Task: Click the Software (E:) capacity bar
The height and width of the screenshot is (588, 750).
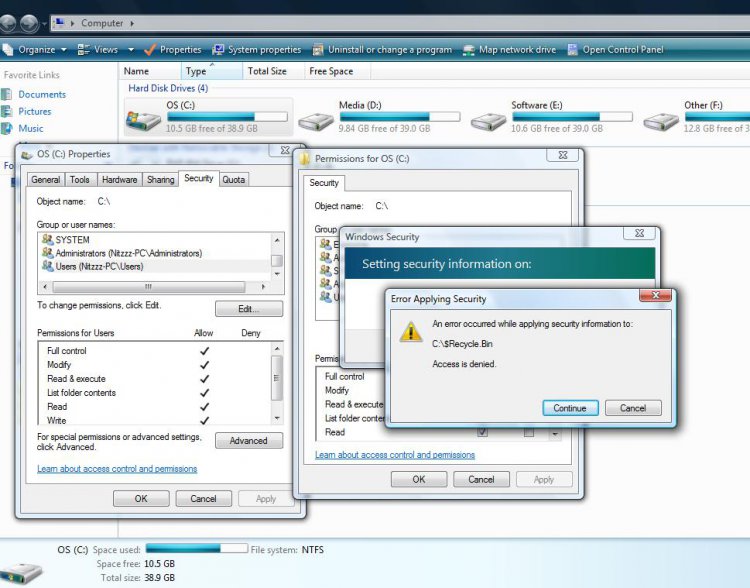Action: (x=572, y=116)
